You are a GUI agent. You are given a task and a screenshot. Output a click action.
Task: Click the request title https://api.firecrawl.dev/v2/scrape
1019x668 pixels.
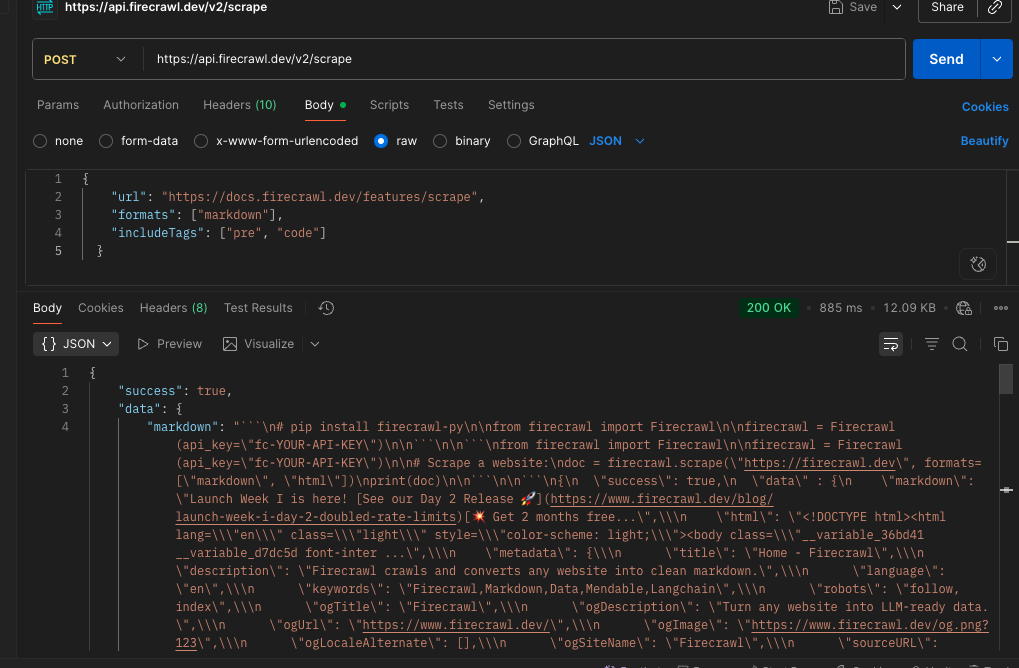coord(166,7)
